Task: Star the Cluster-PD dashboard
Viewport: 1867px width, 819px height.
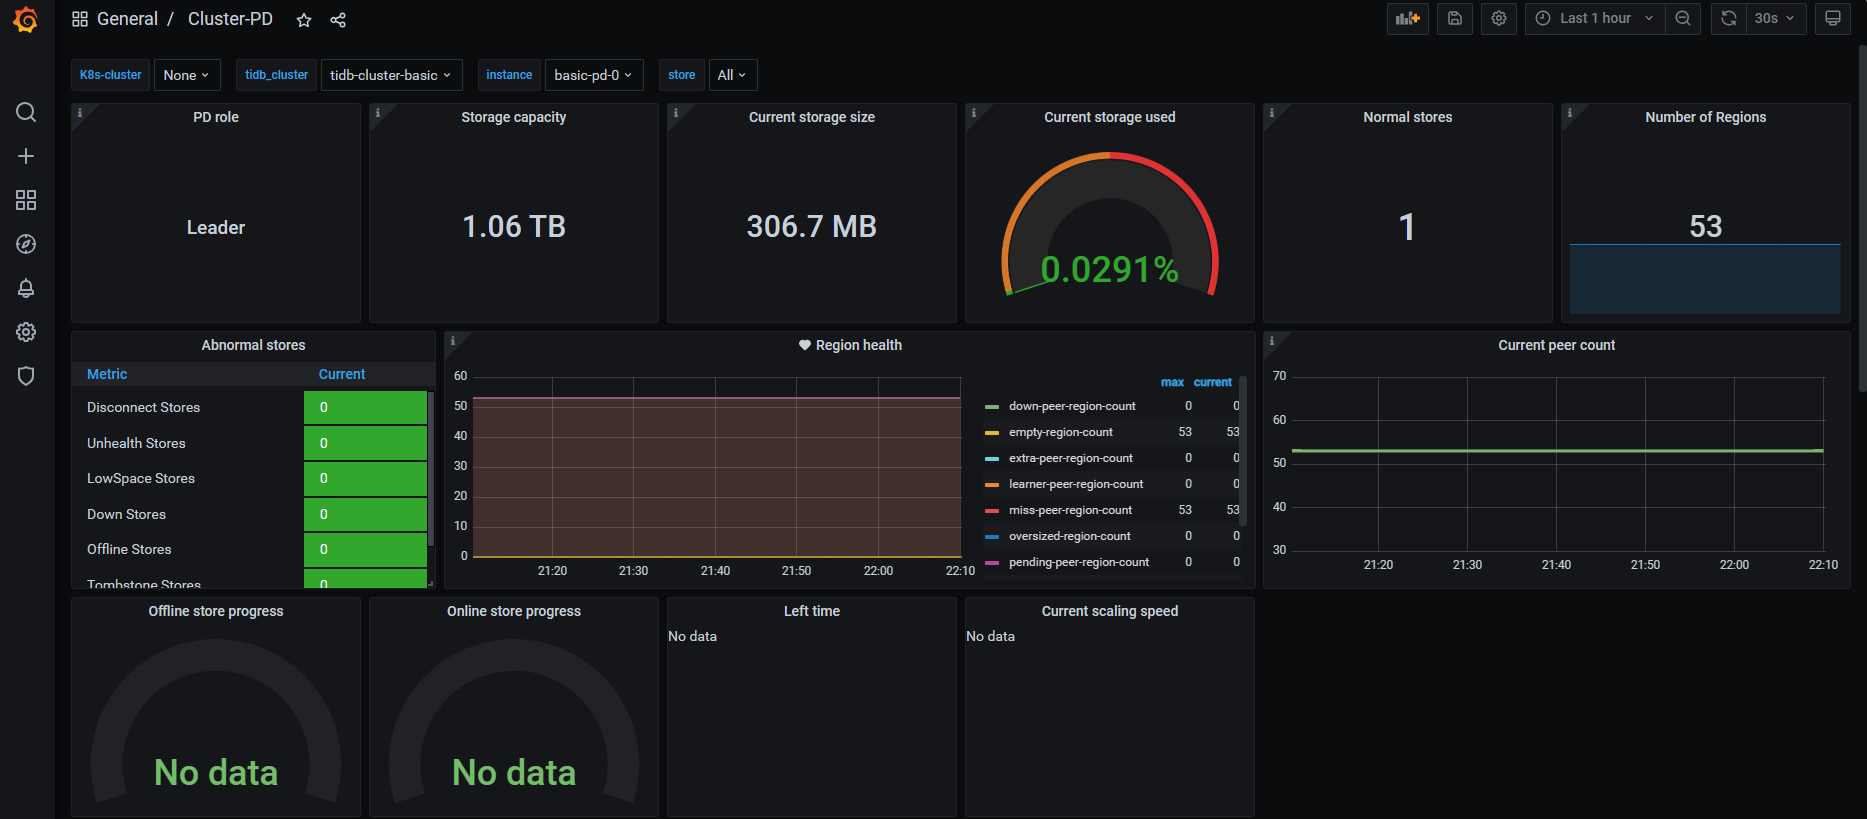Action: [x=304, y=20]
